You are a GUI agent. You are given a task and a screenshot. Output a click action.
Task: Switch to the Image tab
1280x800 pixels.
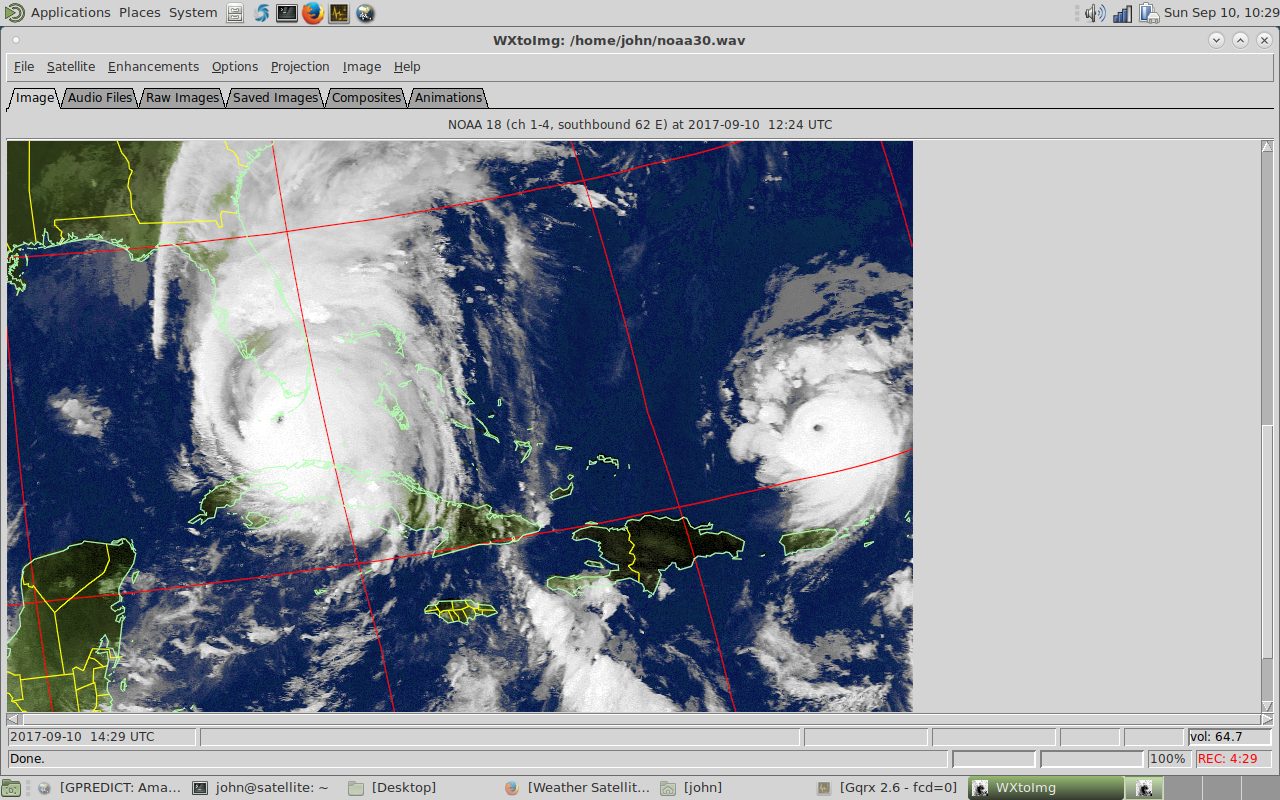click(35, 98)
